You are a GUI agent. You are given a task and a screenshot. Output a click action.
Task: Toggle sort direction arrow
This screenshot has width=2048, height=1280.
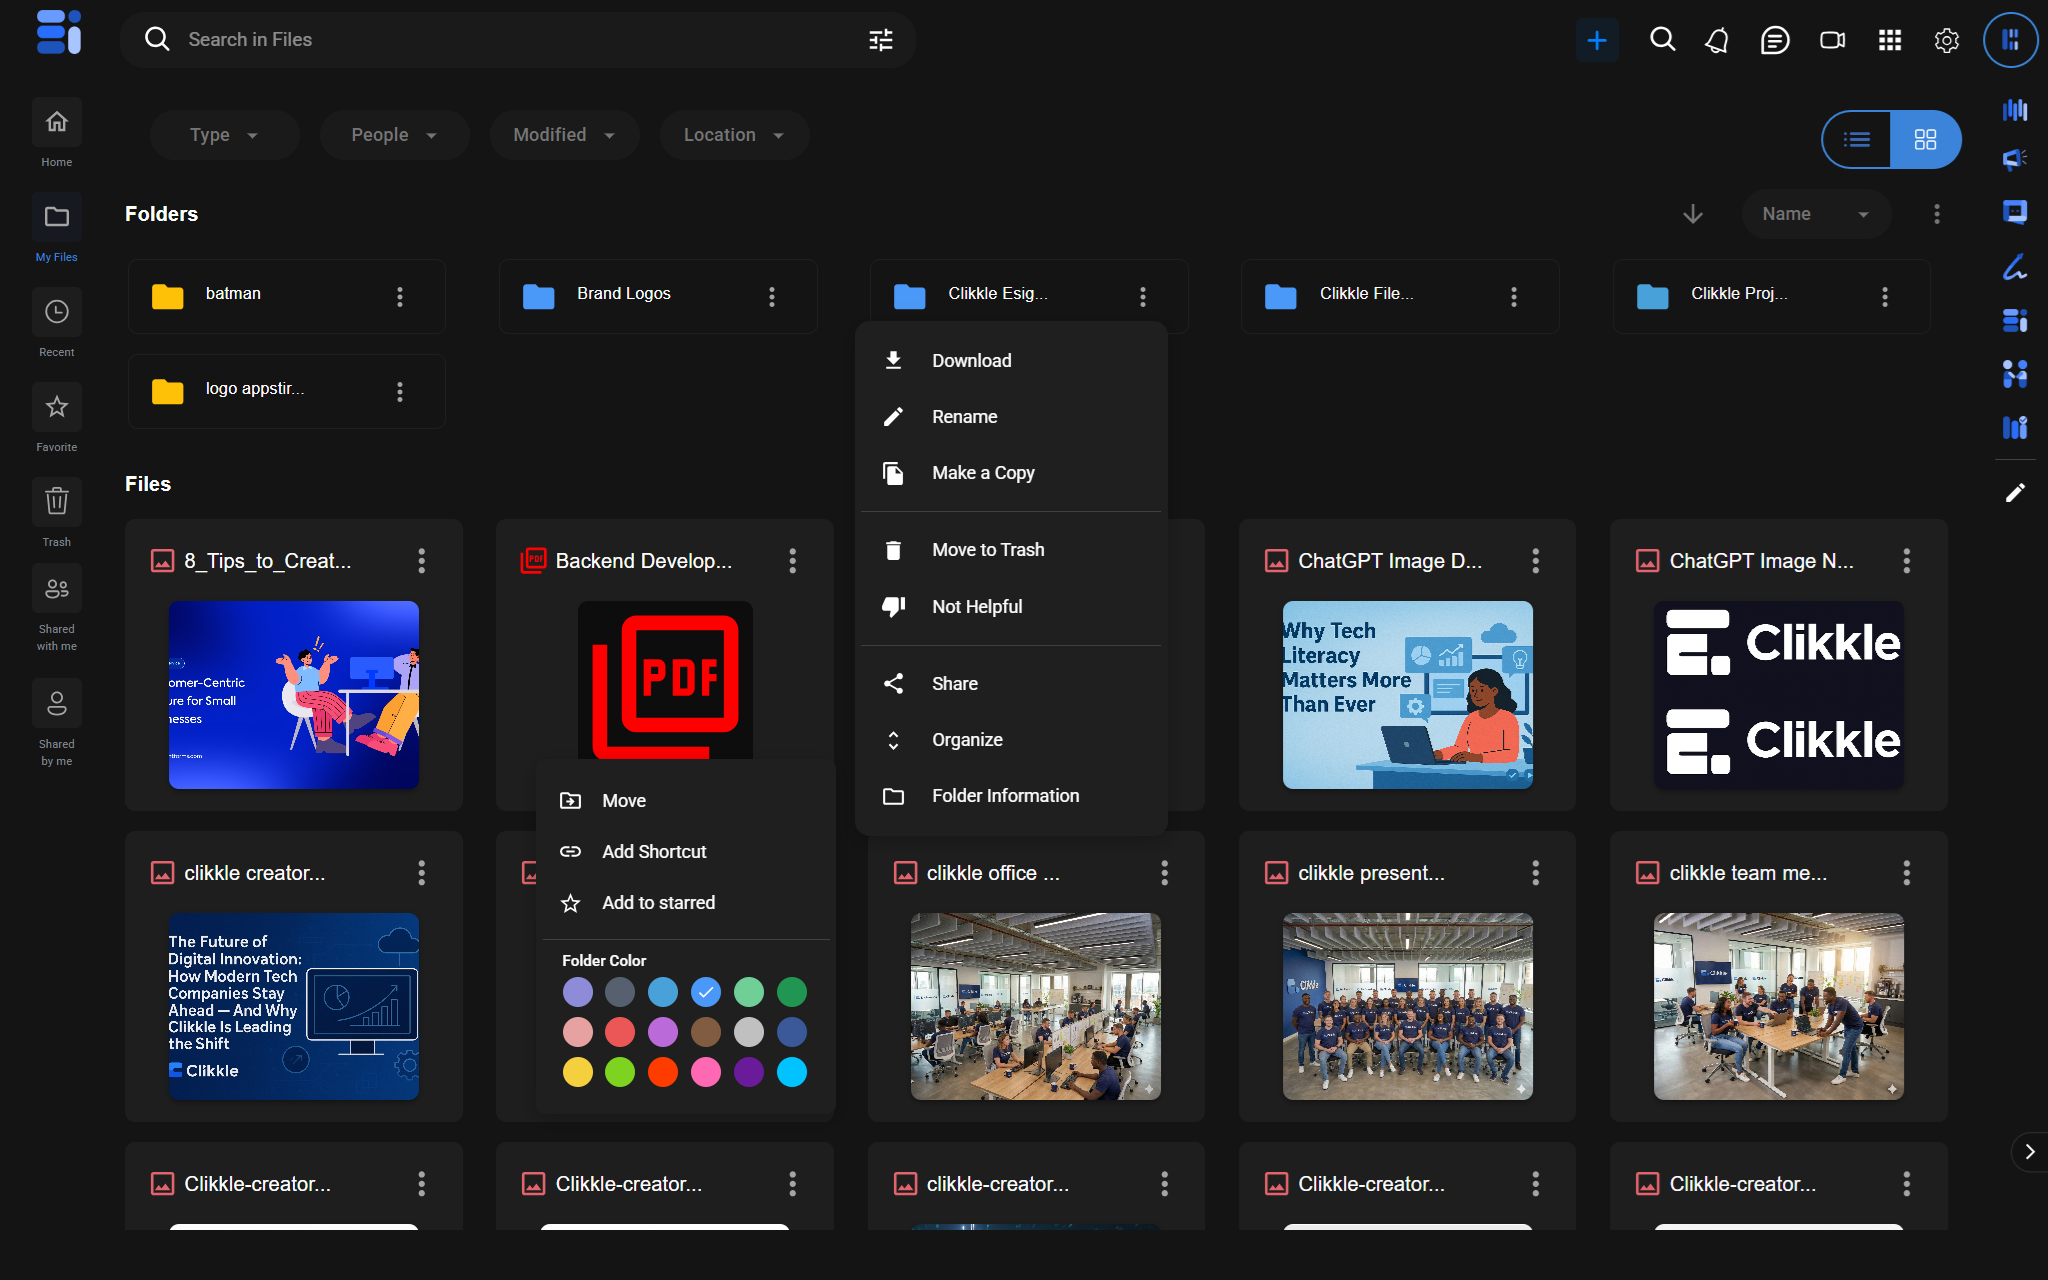[x=1693, y=214]
